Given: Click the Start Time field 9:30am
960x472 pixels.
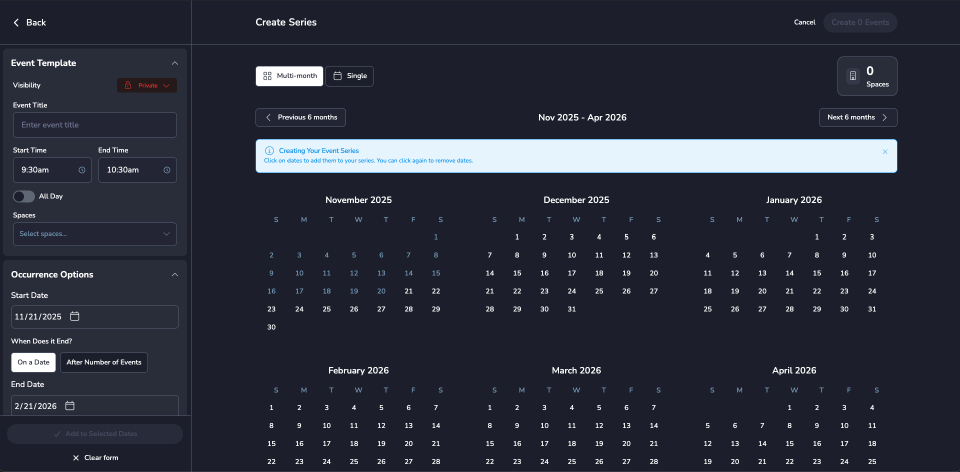Looking at the screenshot, I should pos(53,170).
